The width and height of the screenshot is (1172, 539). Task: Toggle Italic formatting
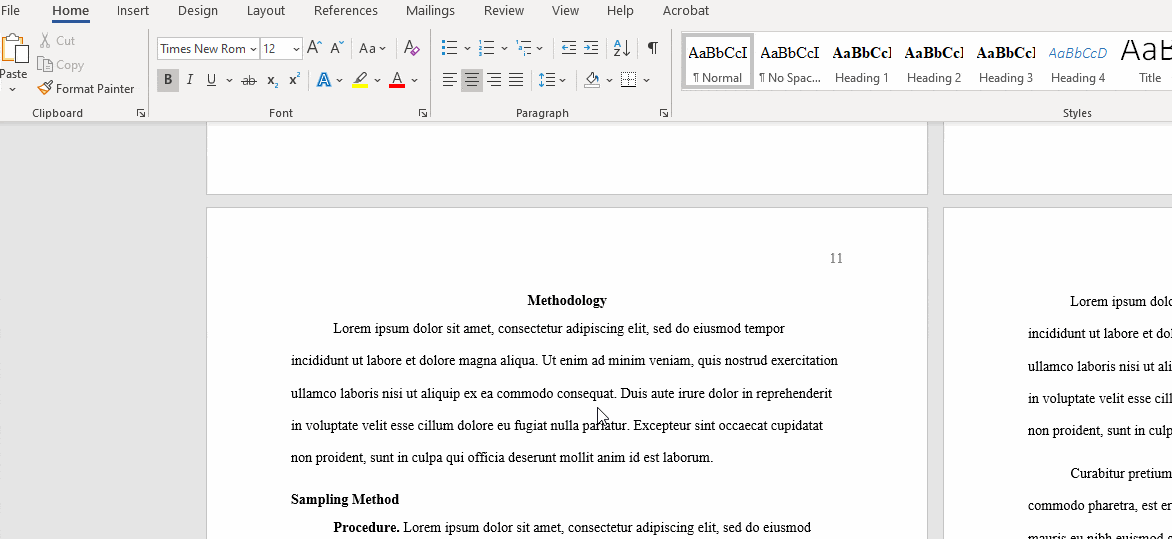[189, 80]
